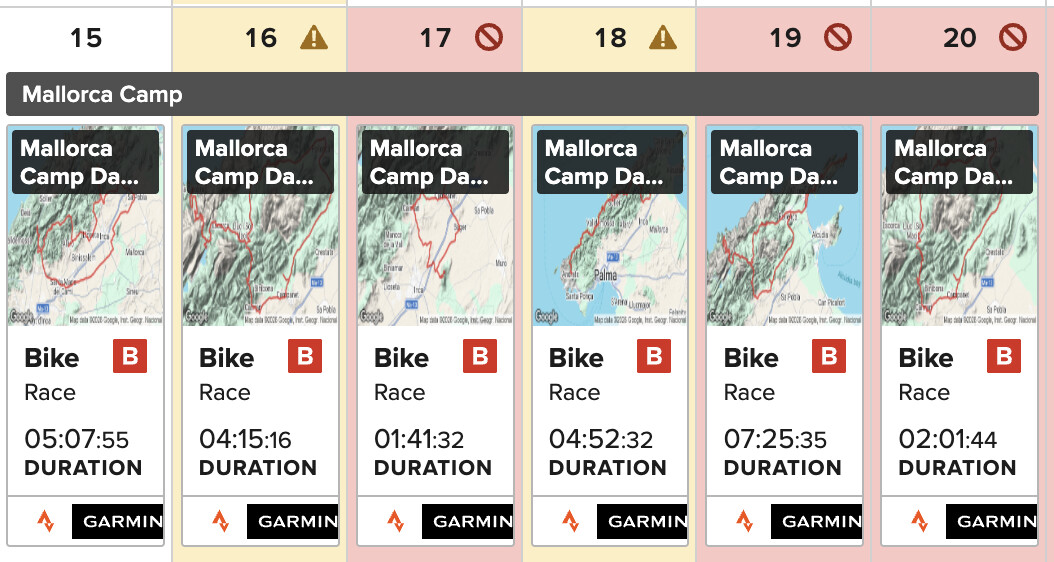Image resolution: width=1054 pixels, height=562 pixels.
Task: Select the Bike Race label on day 19
Action: [751, 374]
